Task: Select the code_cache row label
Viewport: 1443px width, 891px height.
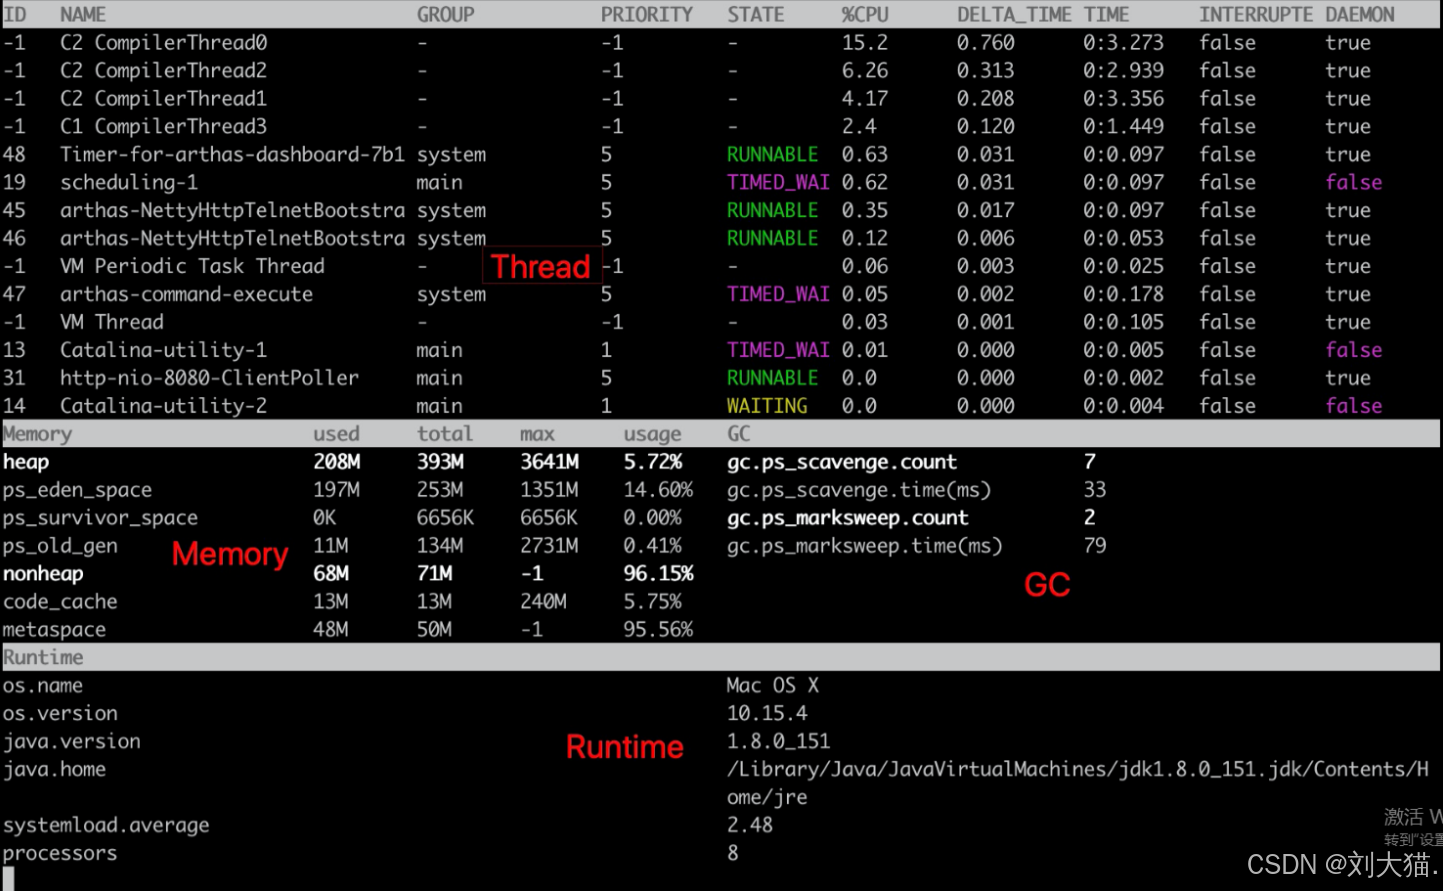Action: [60, 602]
